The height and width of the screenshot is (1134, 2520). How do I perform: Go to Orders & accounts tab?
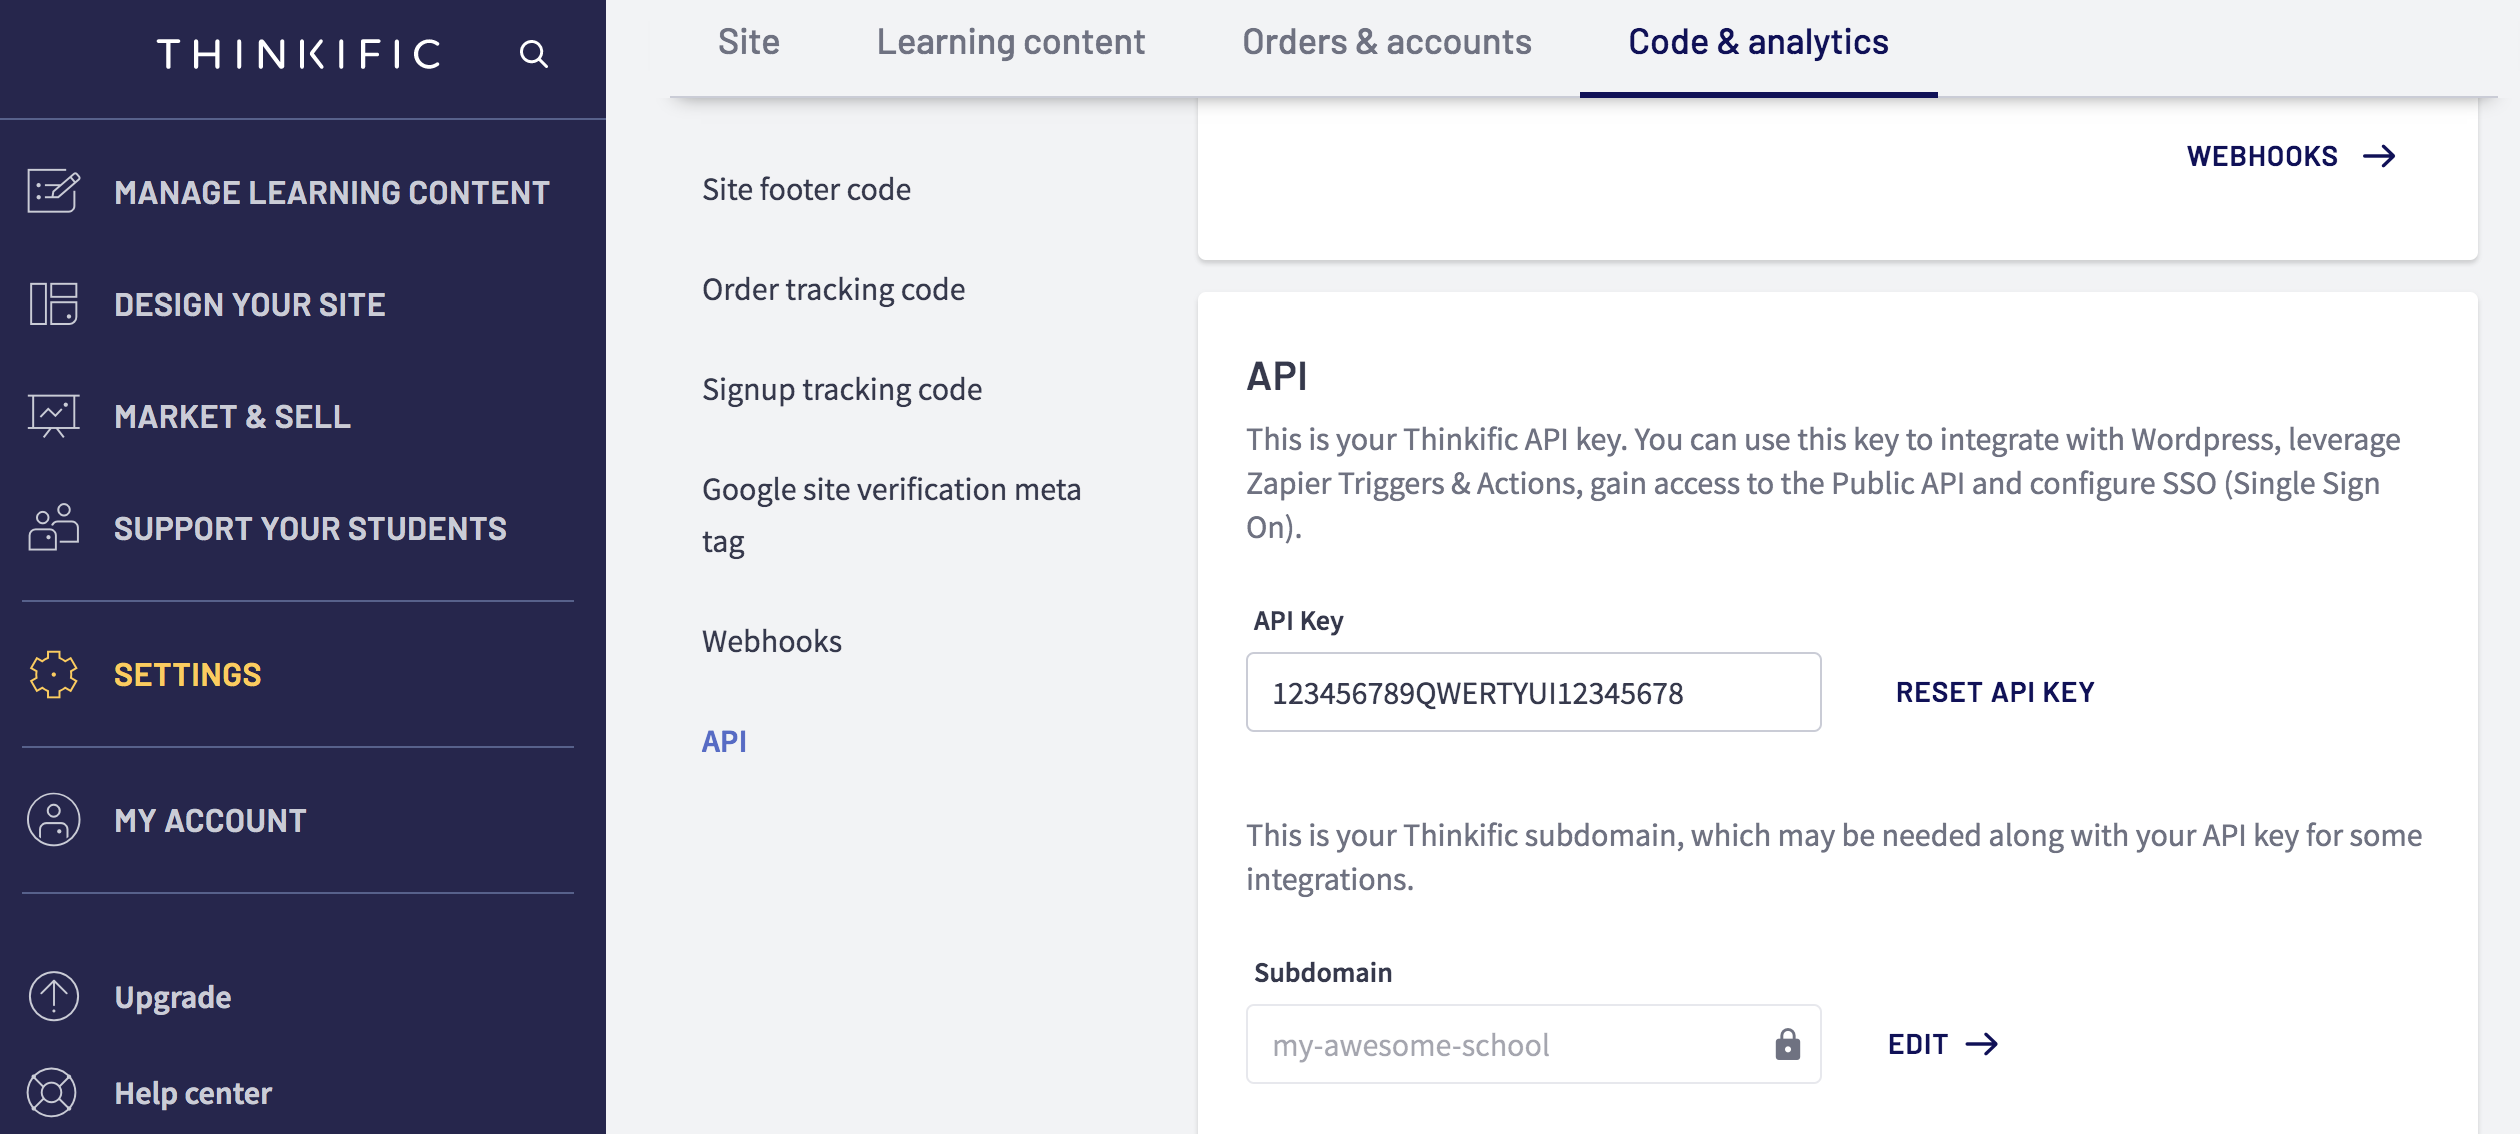click(1387, 42)
